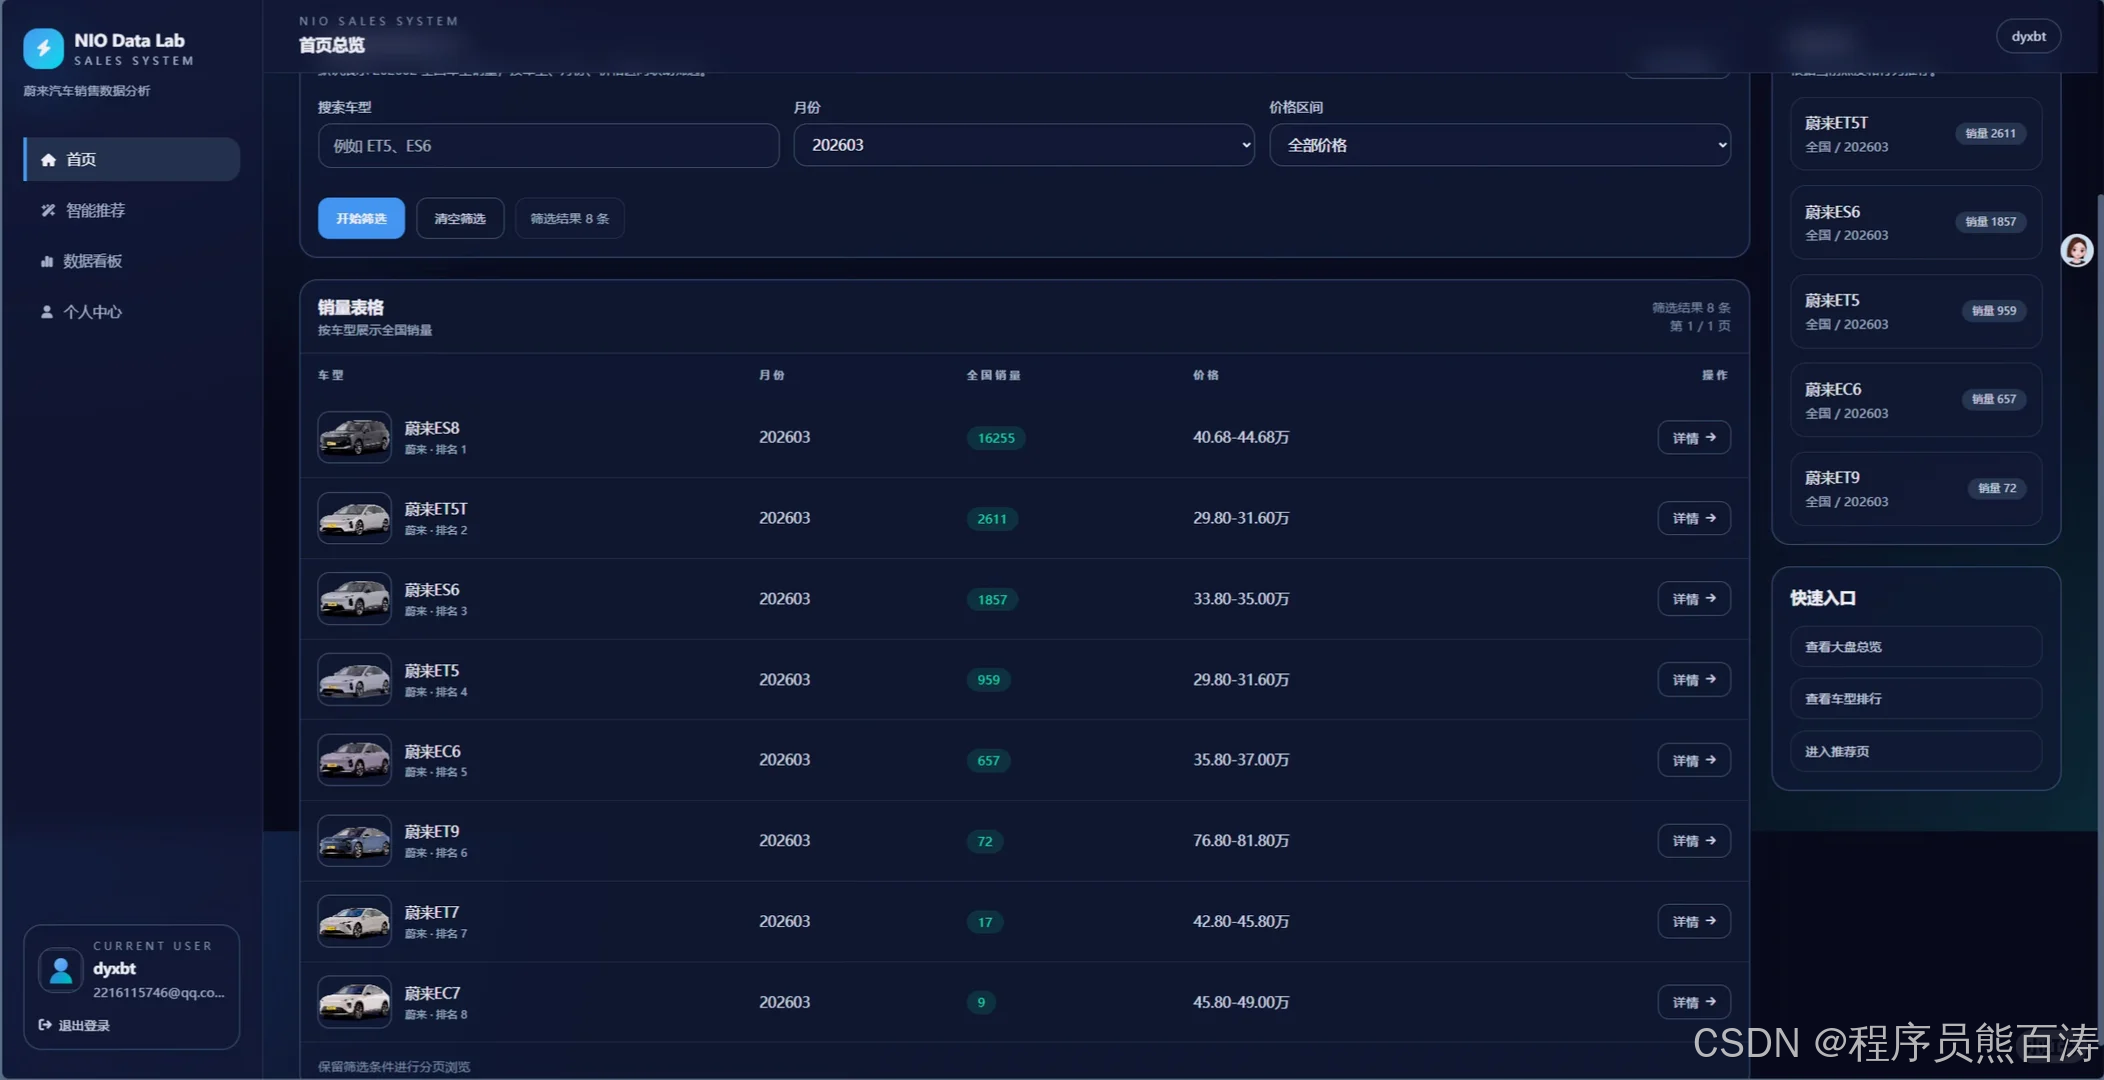Click the NIO Data Lab lightning logo
Screen dimensions: 2104x1080
click(x=43, y=49)
